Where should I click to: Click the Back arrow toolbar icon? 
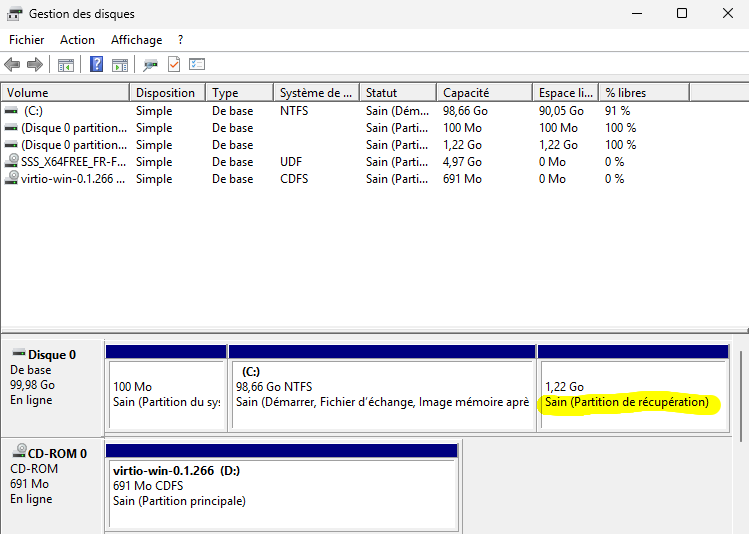[12, 65]
